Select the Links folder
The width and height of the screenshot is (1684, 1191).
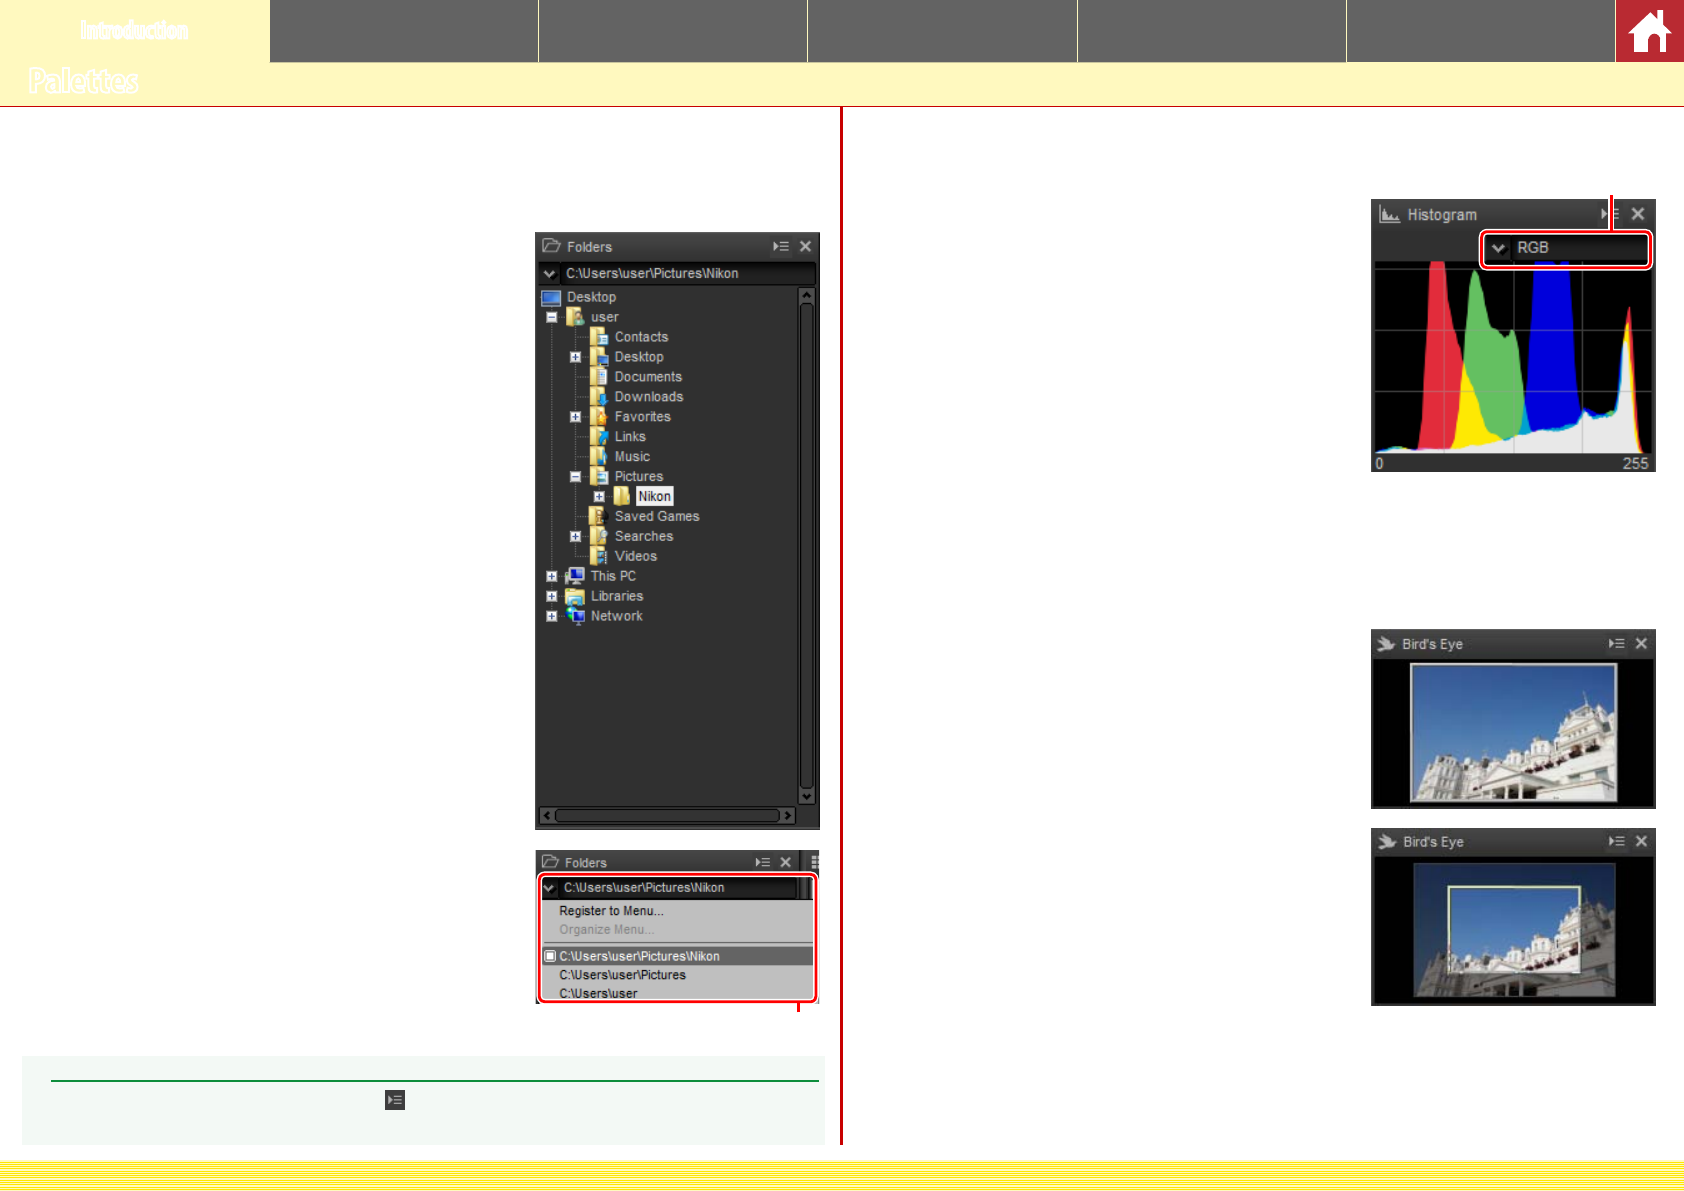pyautogui.click(x=630, y=437)
